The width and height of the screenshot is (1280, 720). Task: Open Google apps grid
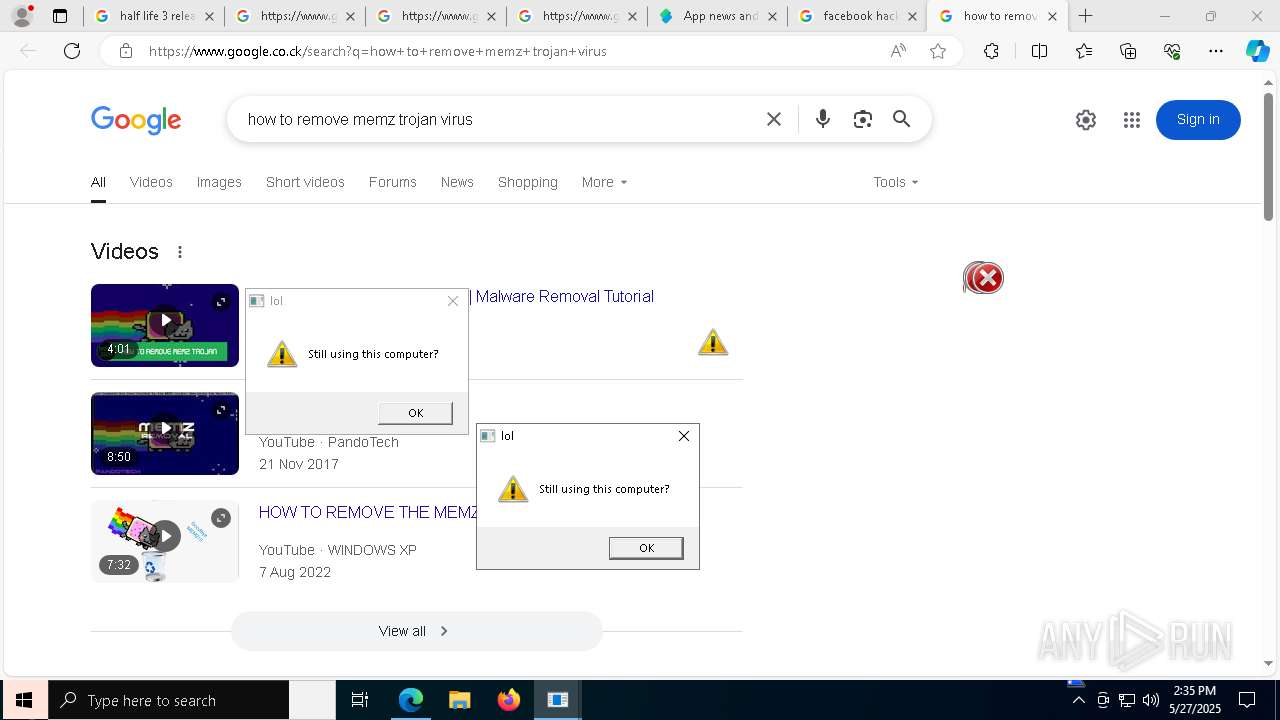(1132, 120)
